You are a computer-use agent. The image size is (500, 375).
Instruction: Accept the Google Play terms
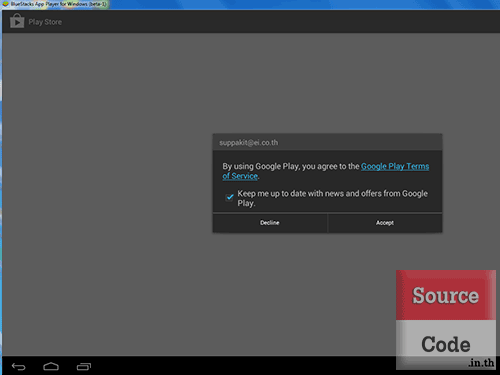click(x=385, y=223)
